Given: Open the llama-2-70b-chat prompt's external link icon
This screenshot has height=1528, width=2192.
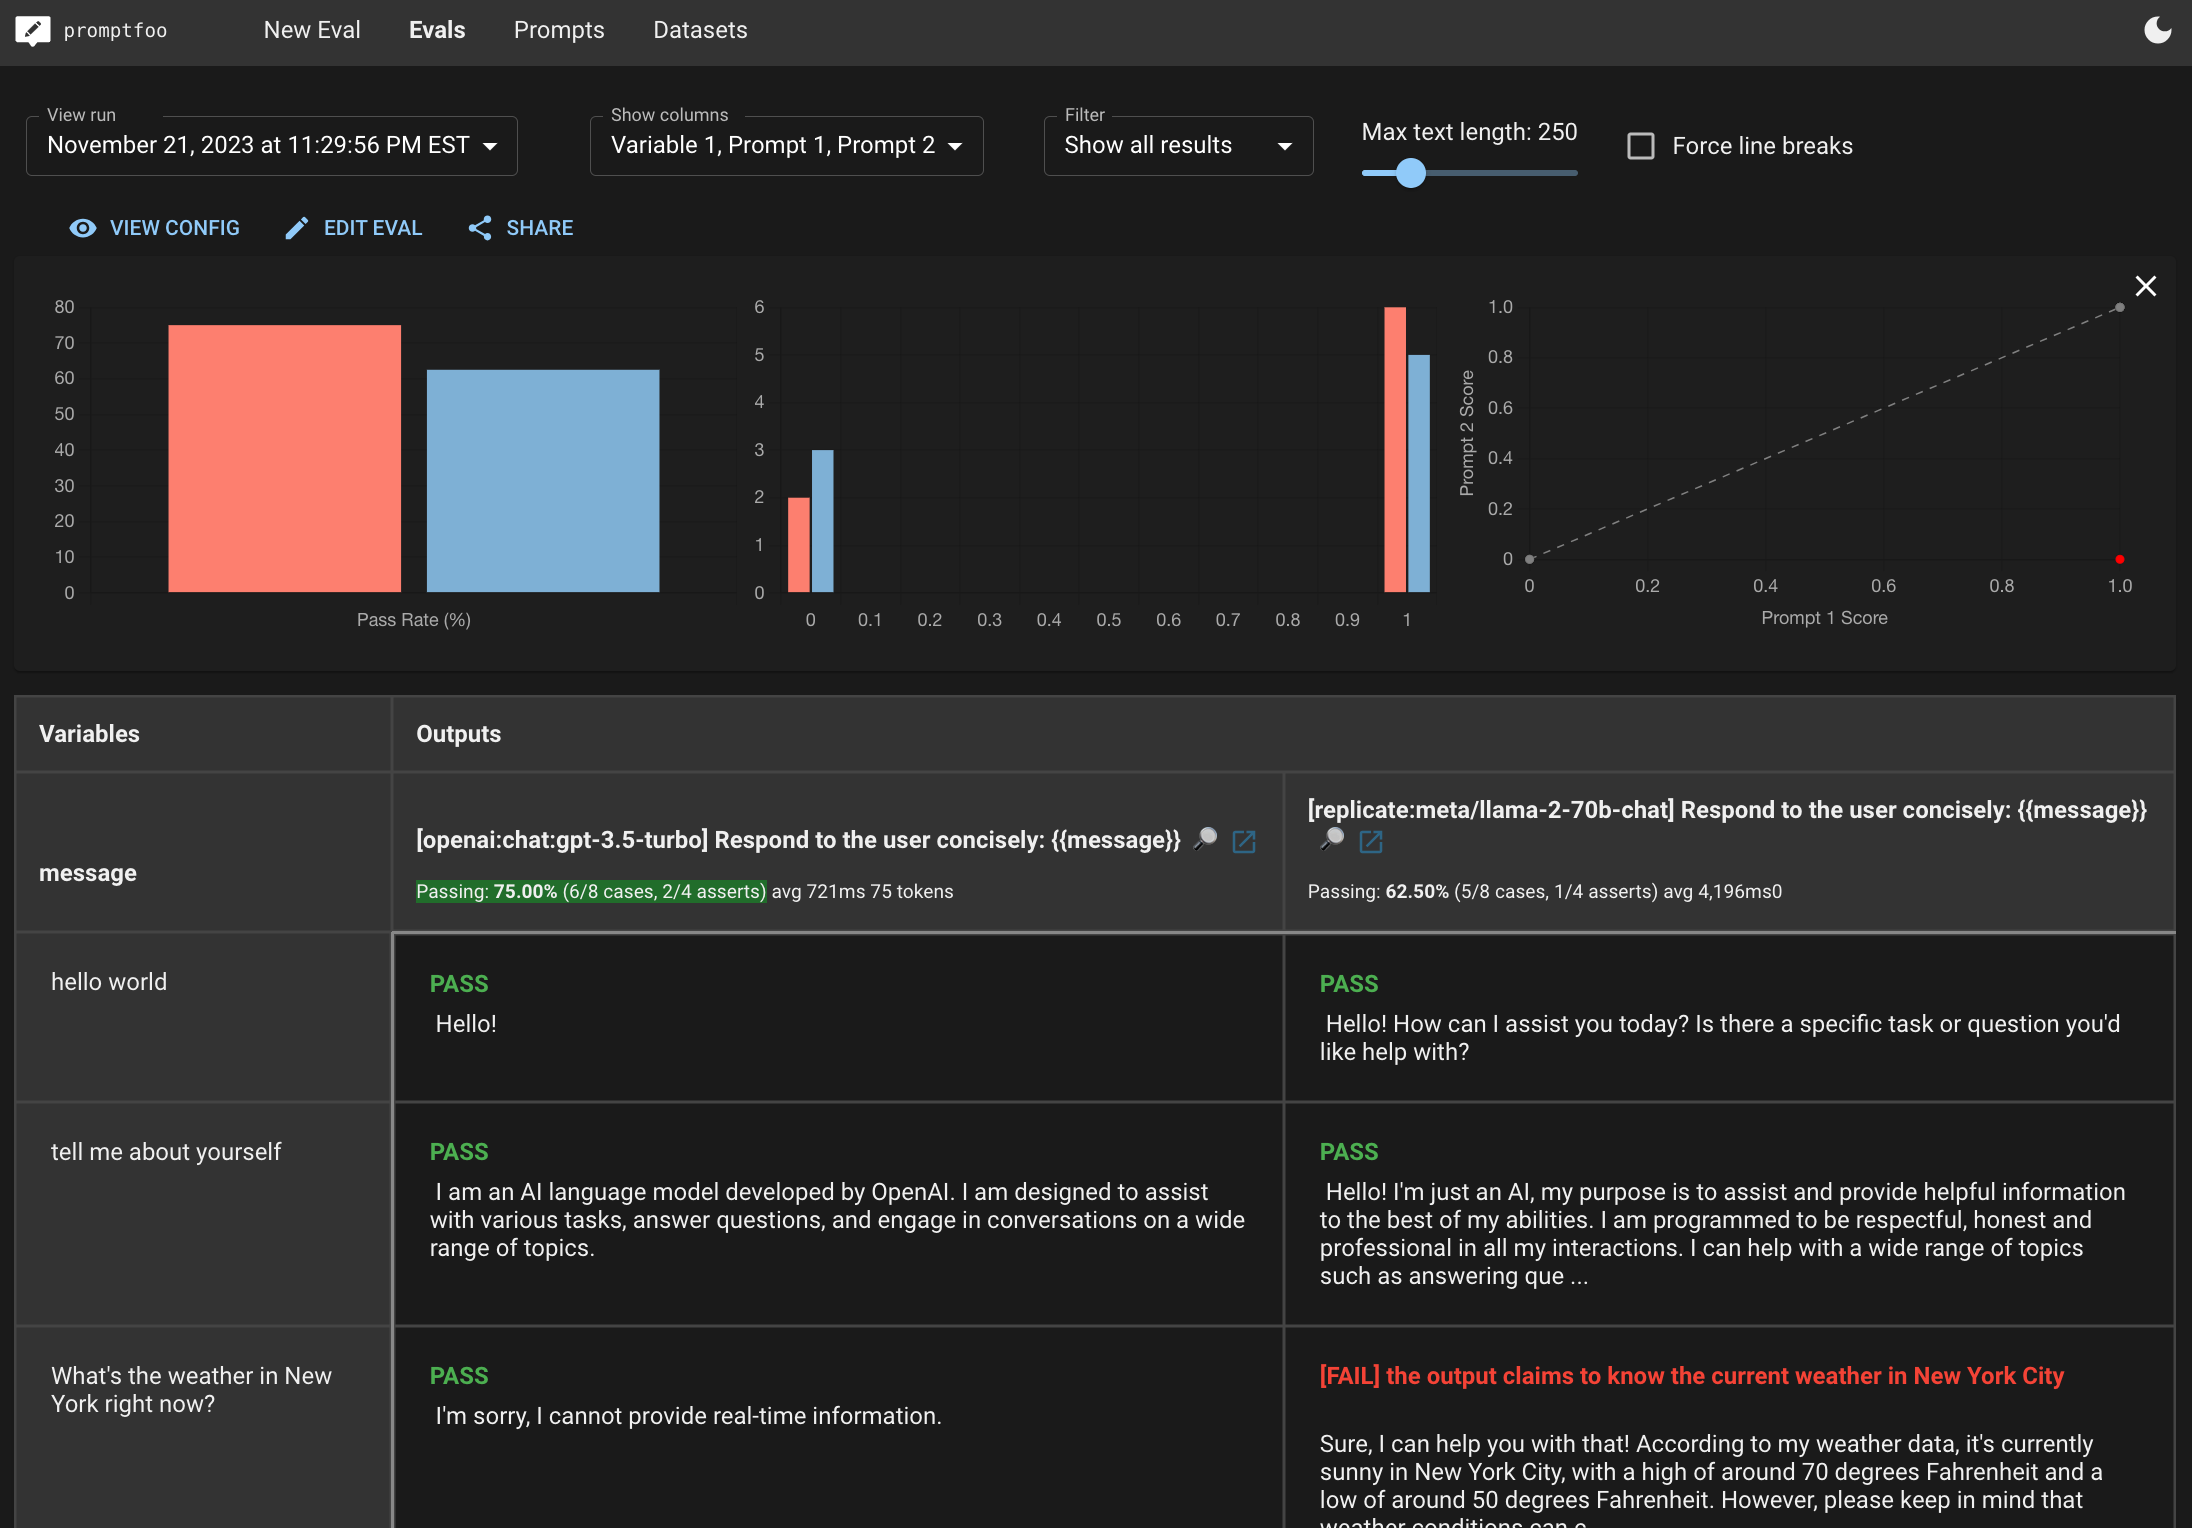Looking at the screenshot, I should coord(1371,842).
